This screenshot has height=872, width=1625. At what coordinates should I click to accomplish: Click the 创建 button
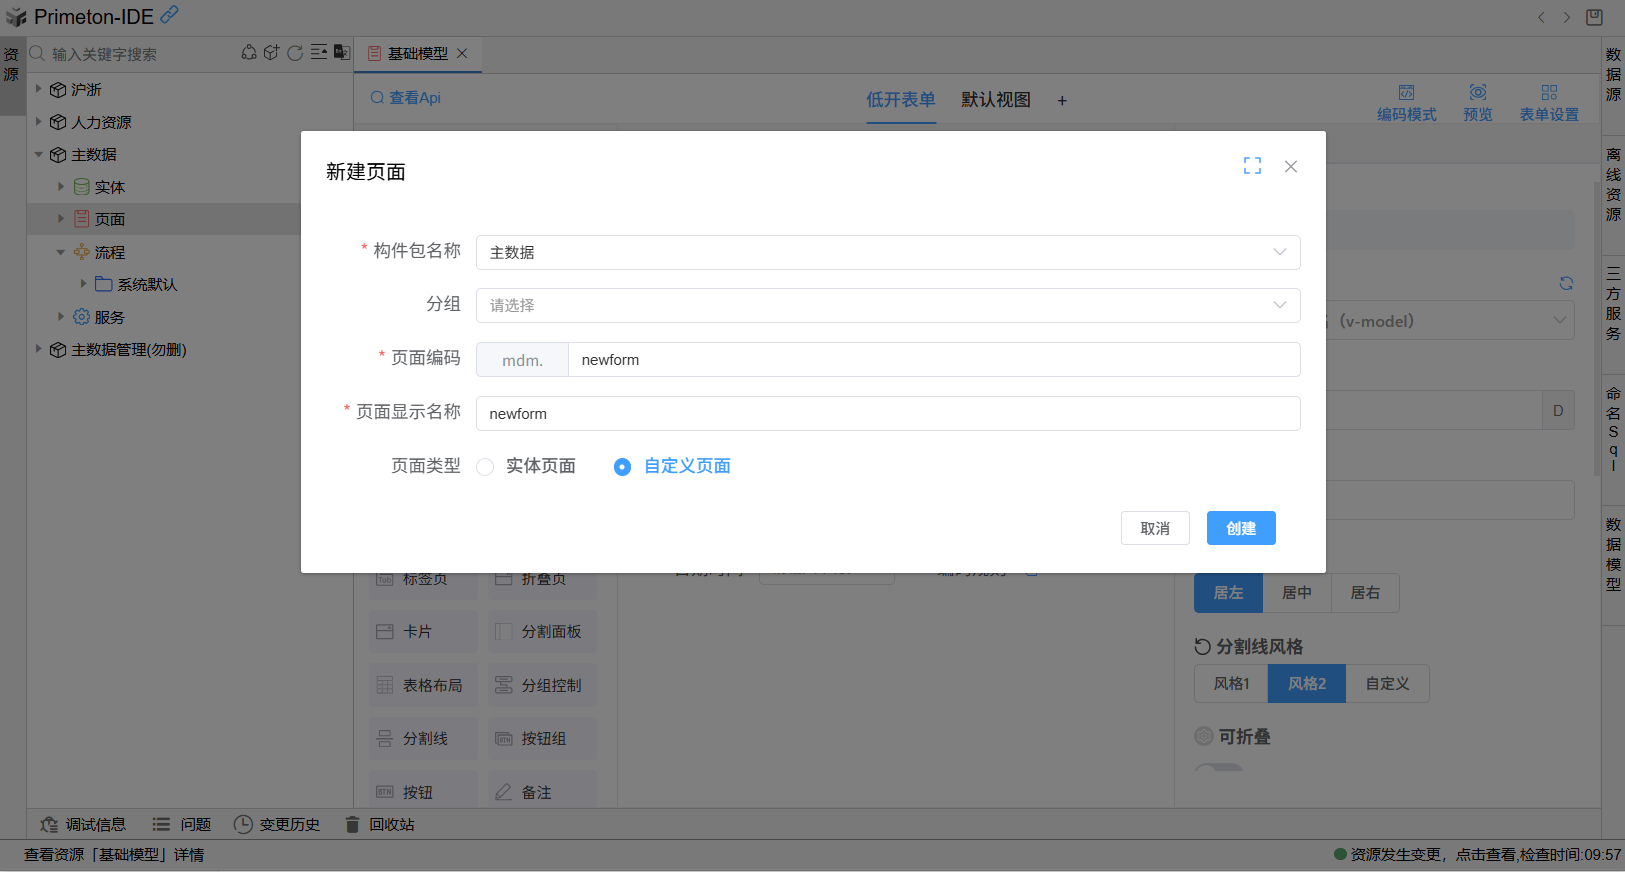(1240, 528)
